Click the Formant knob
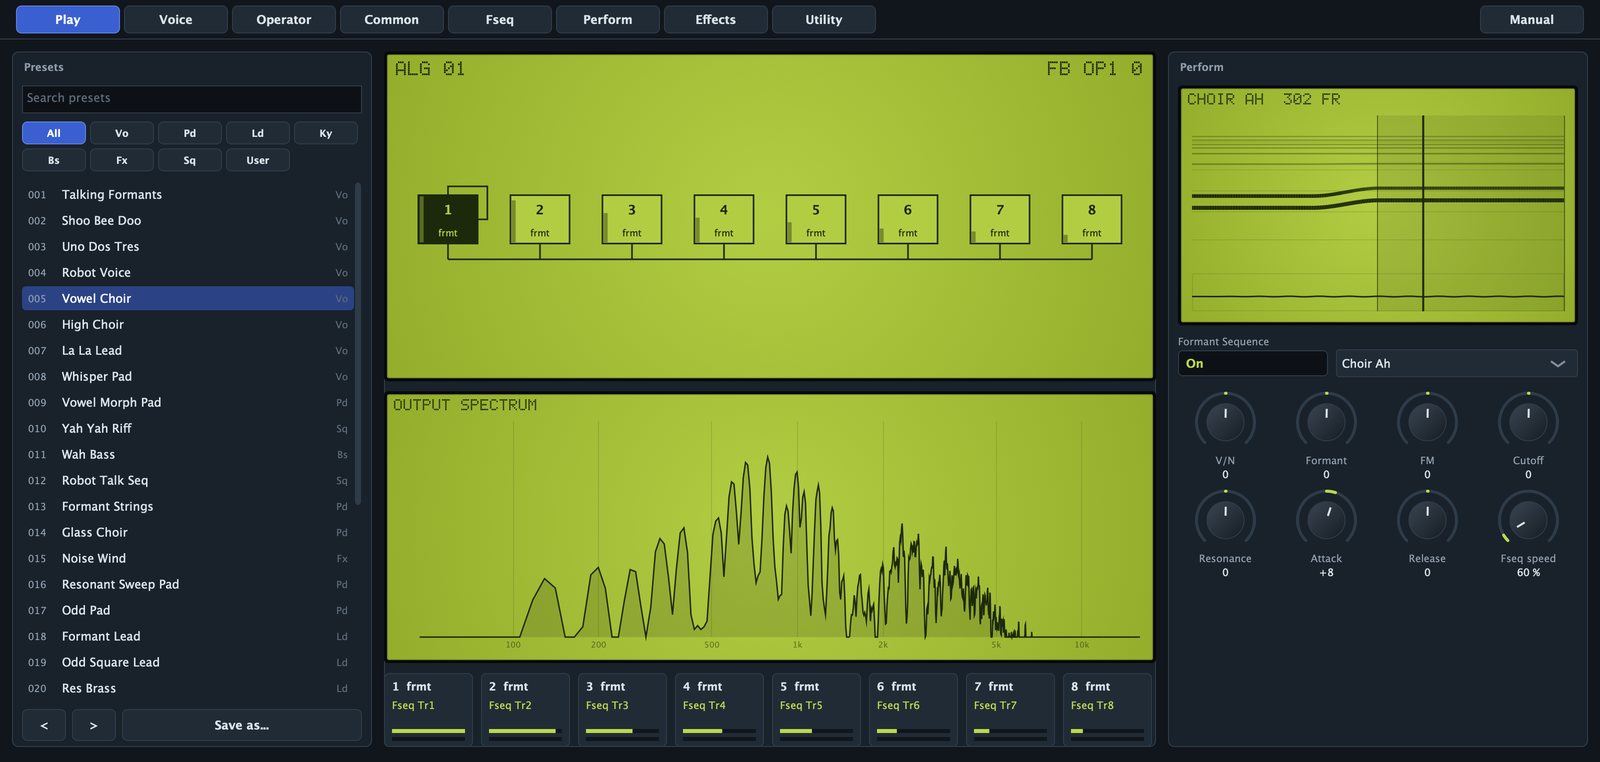The height and width of the screenshot is (762, 1600). click(1326, 421)
